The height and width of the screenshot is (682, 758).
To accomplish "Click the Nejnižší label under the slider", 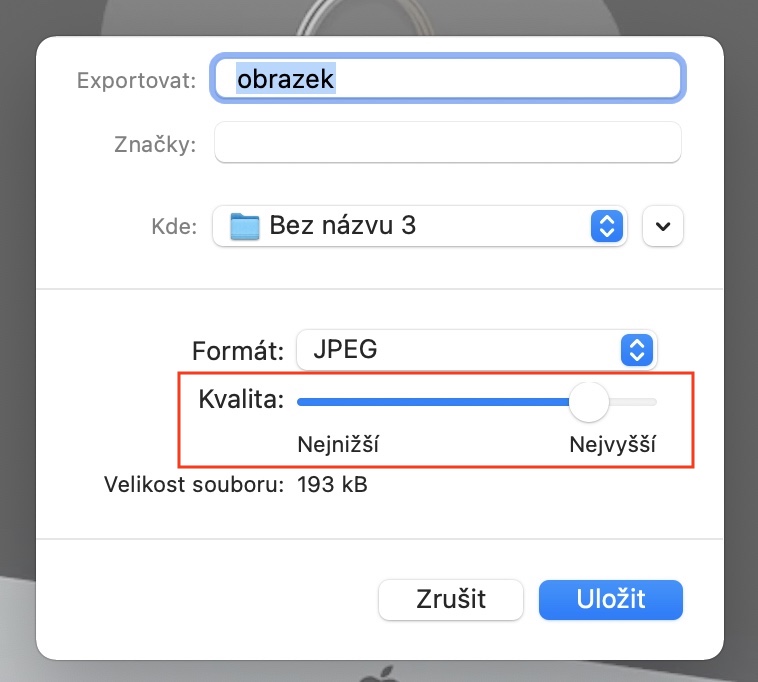I will (338, 444).
